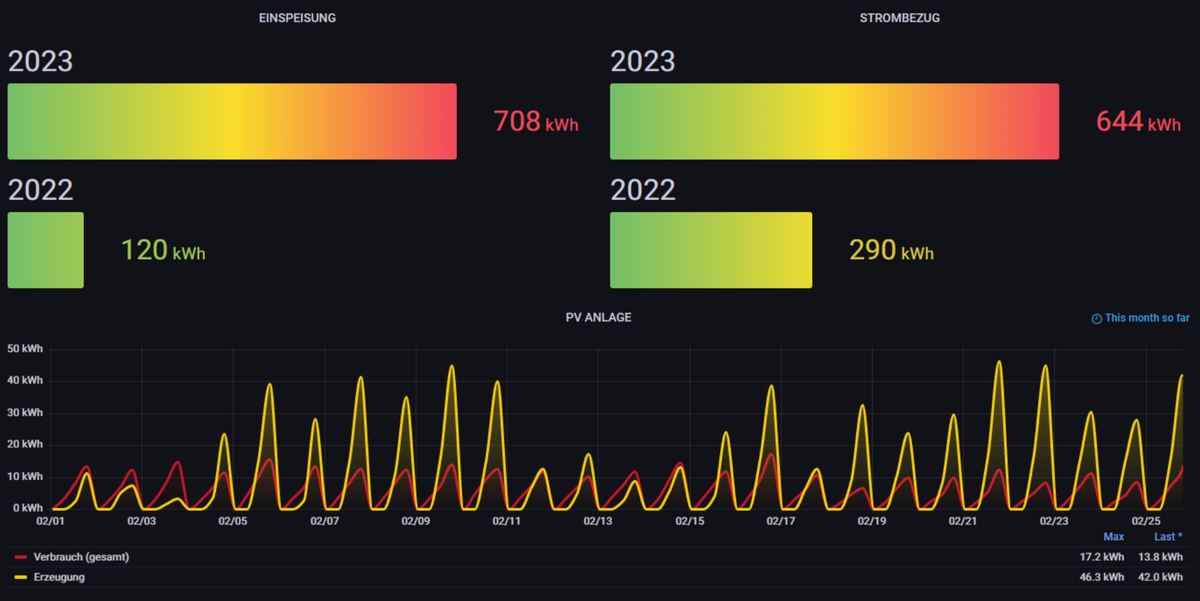Click the 46.3 kWh max value

pos(1103,577)
